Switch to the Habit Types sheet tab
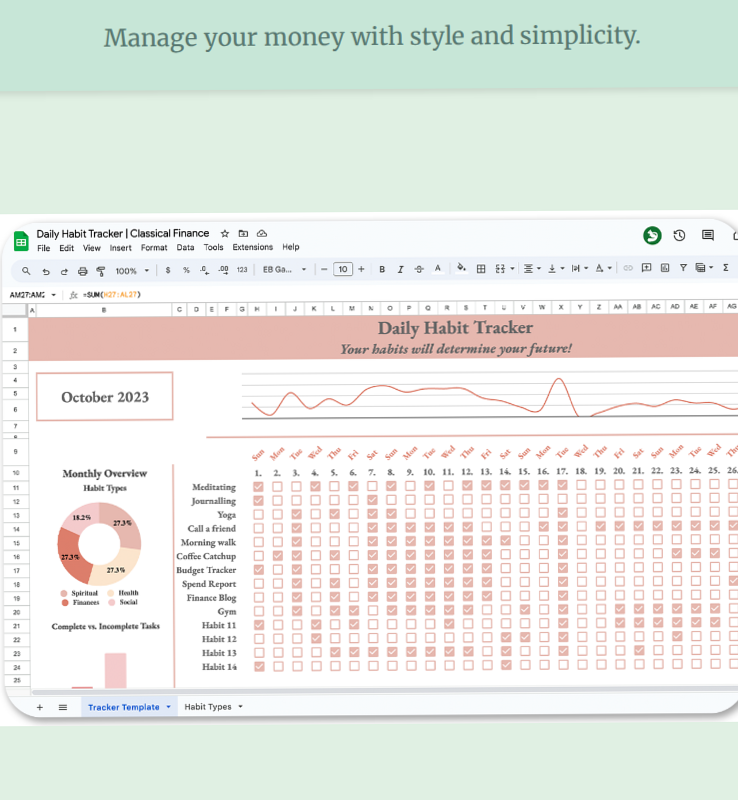Screen dimensions: 738x800 click(213, 707)
